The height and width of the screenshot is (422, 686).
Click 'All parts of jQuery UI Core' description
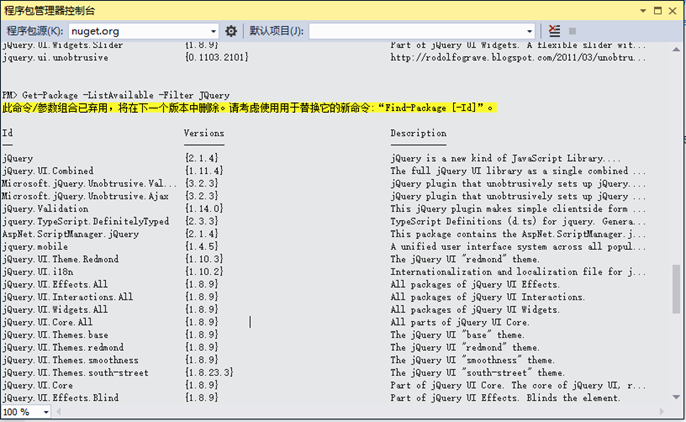(460, 322)
